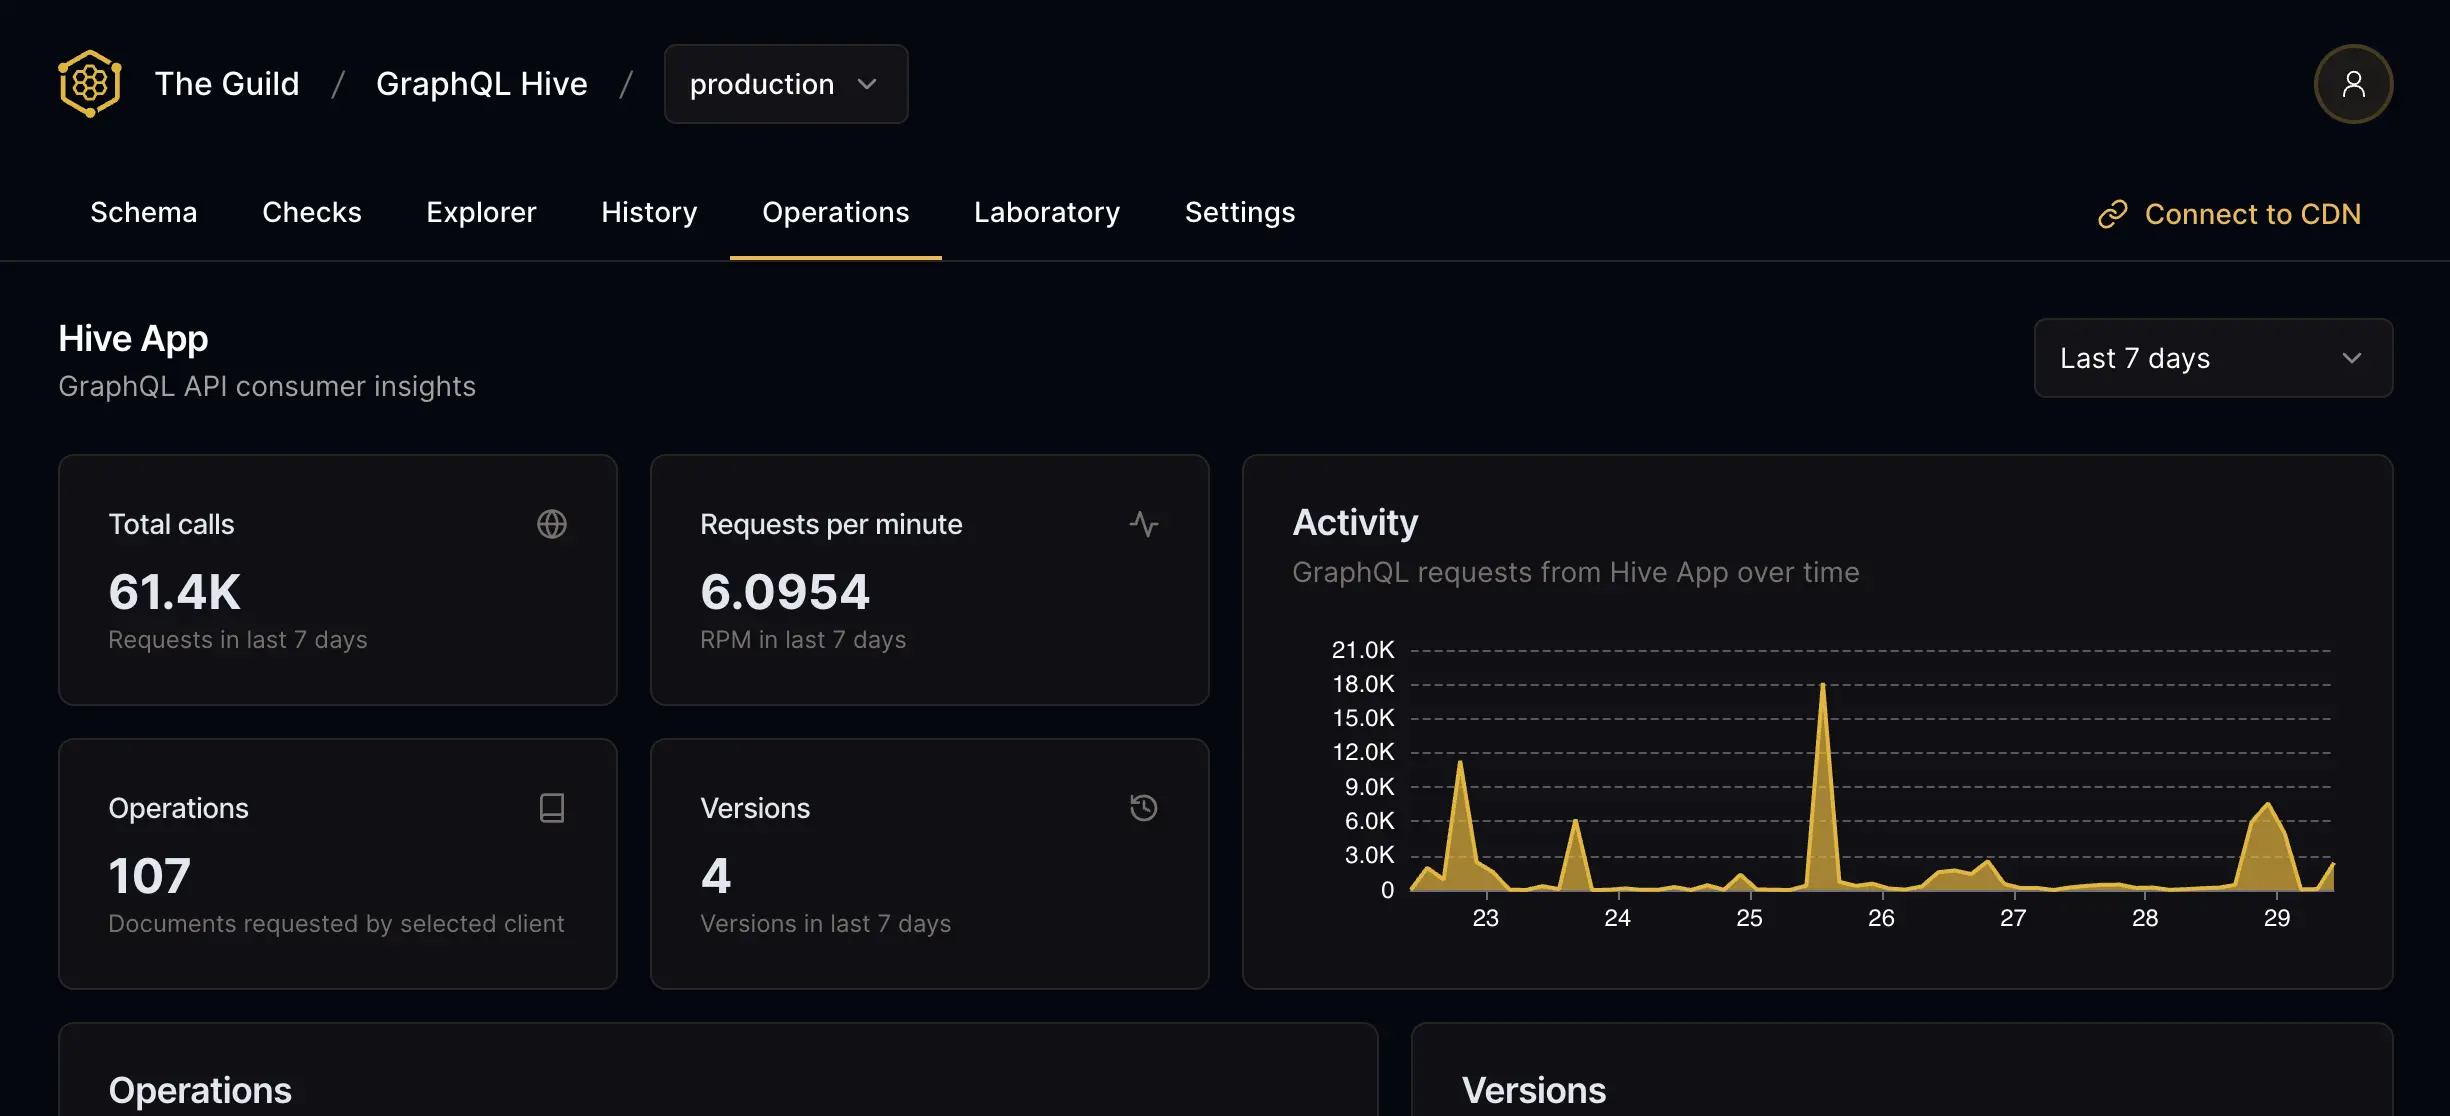Click the history clock icon on Versions card
The width and height of the screenshot is (2450, 1116).
tap(1144, 808)
